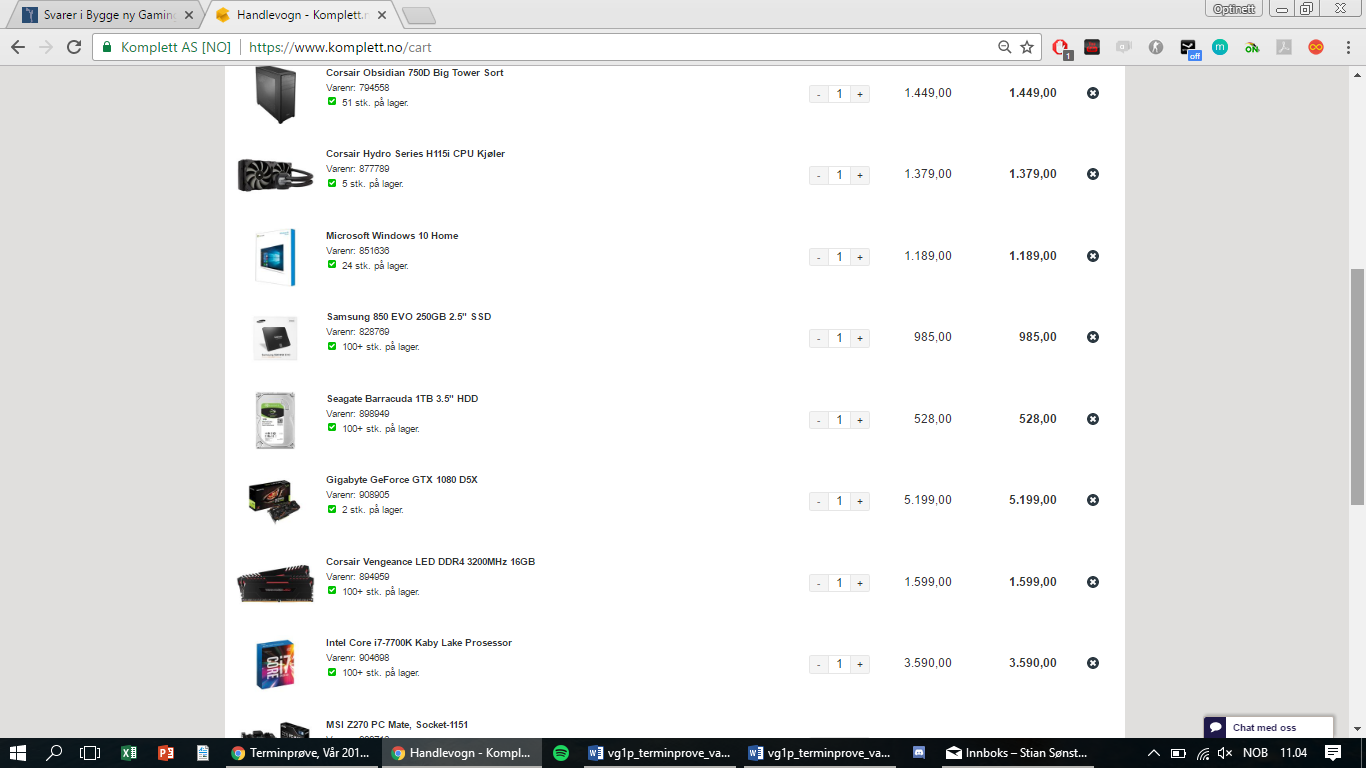The image size is (1366, 768).
Task: Remove Gigabyte GTX 1080 from cart
Action: coord(1093,500)
